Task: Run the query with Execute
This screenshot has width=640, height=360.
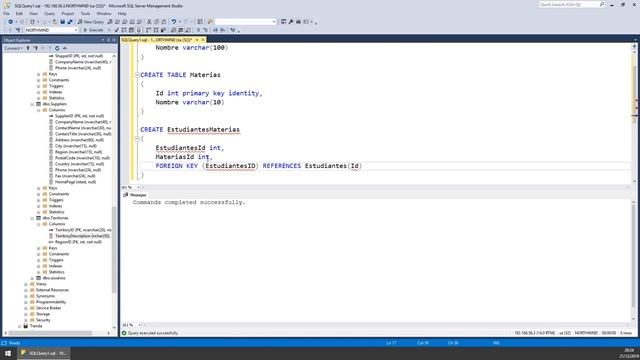Action: tap(93, 30)
